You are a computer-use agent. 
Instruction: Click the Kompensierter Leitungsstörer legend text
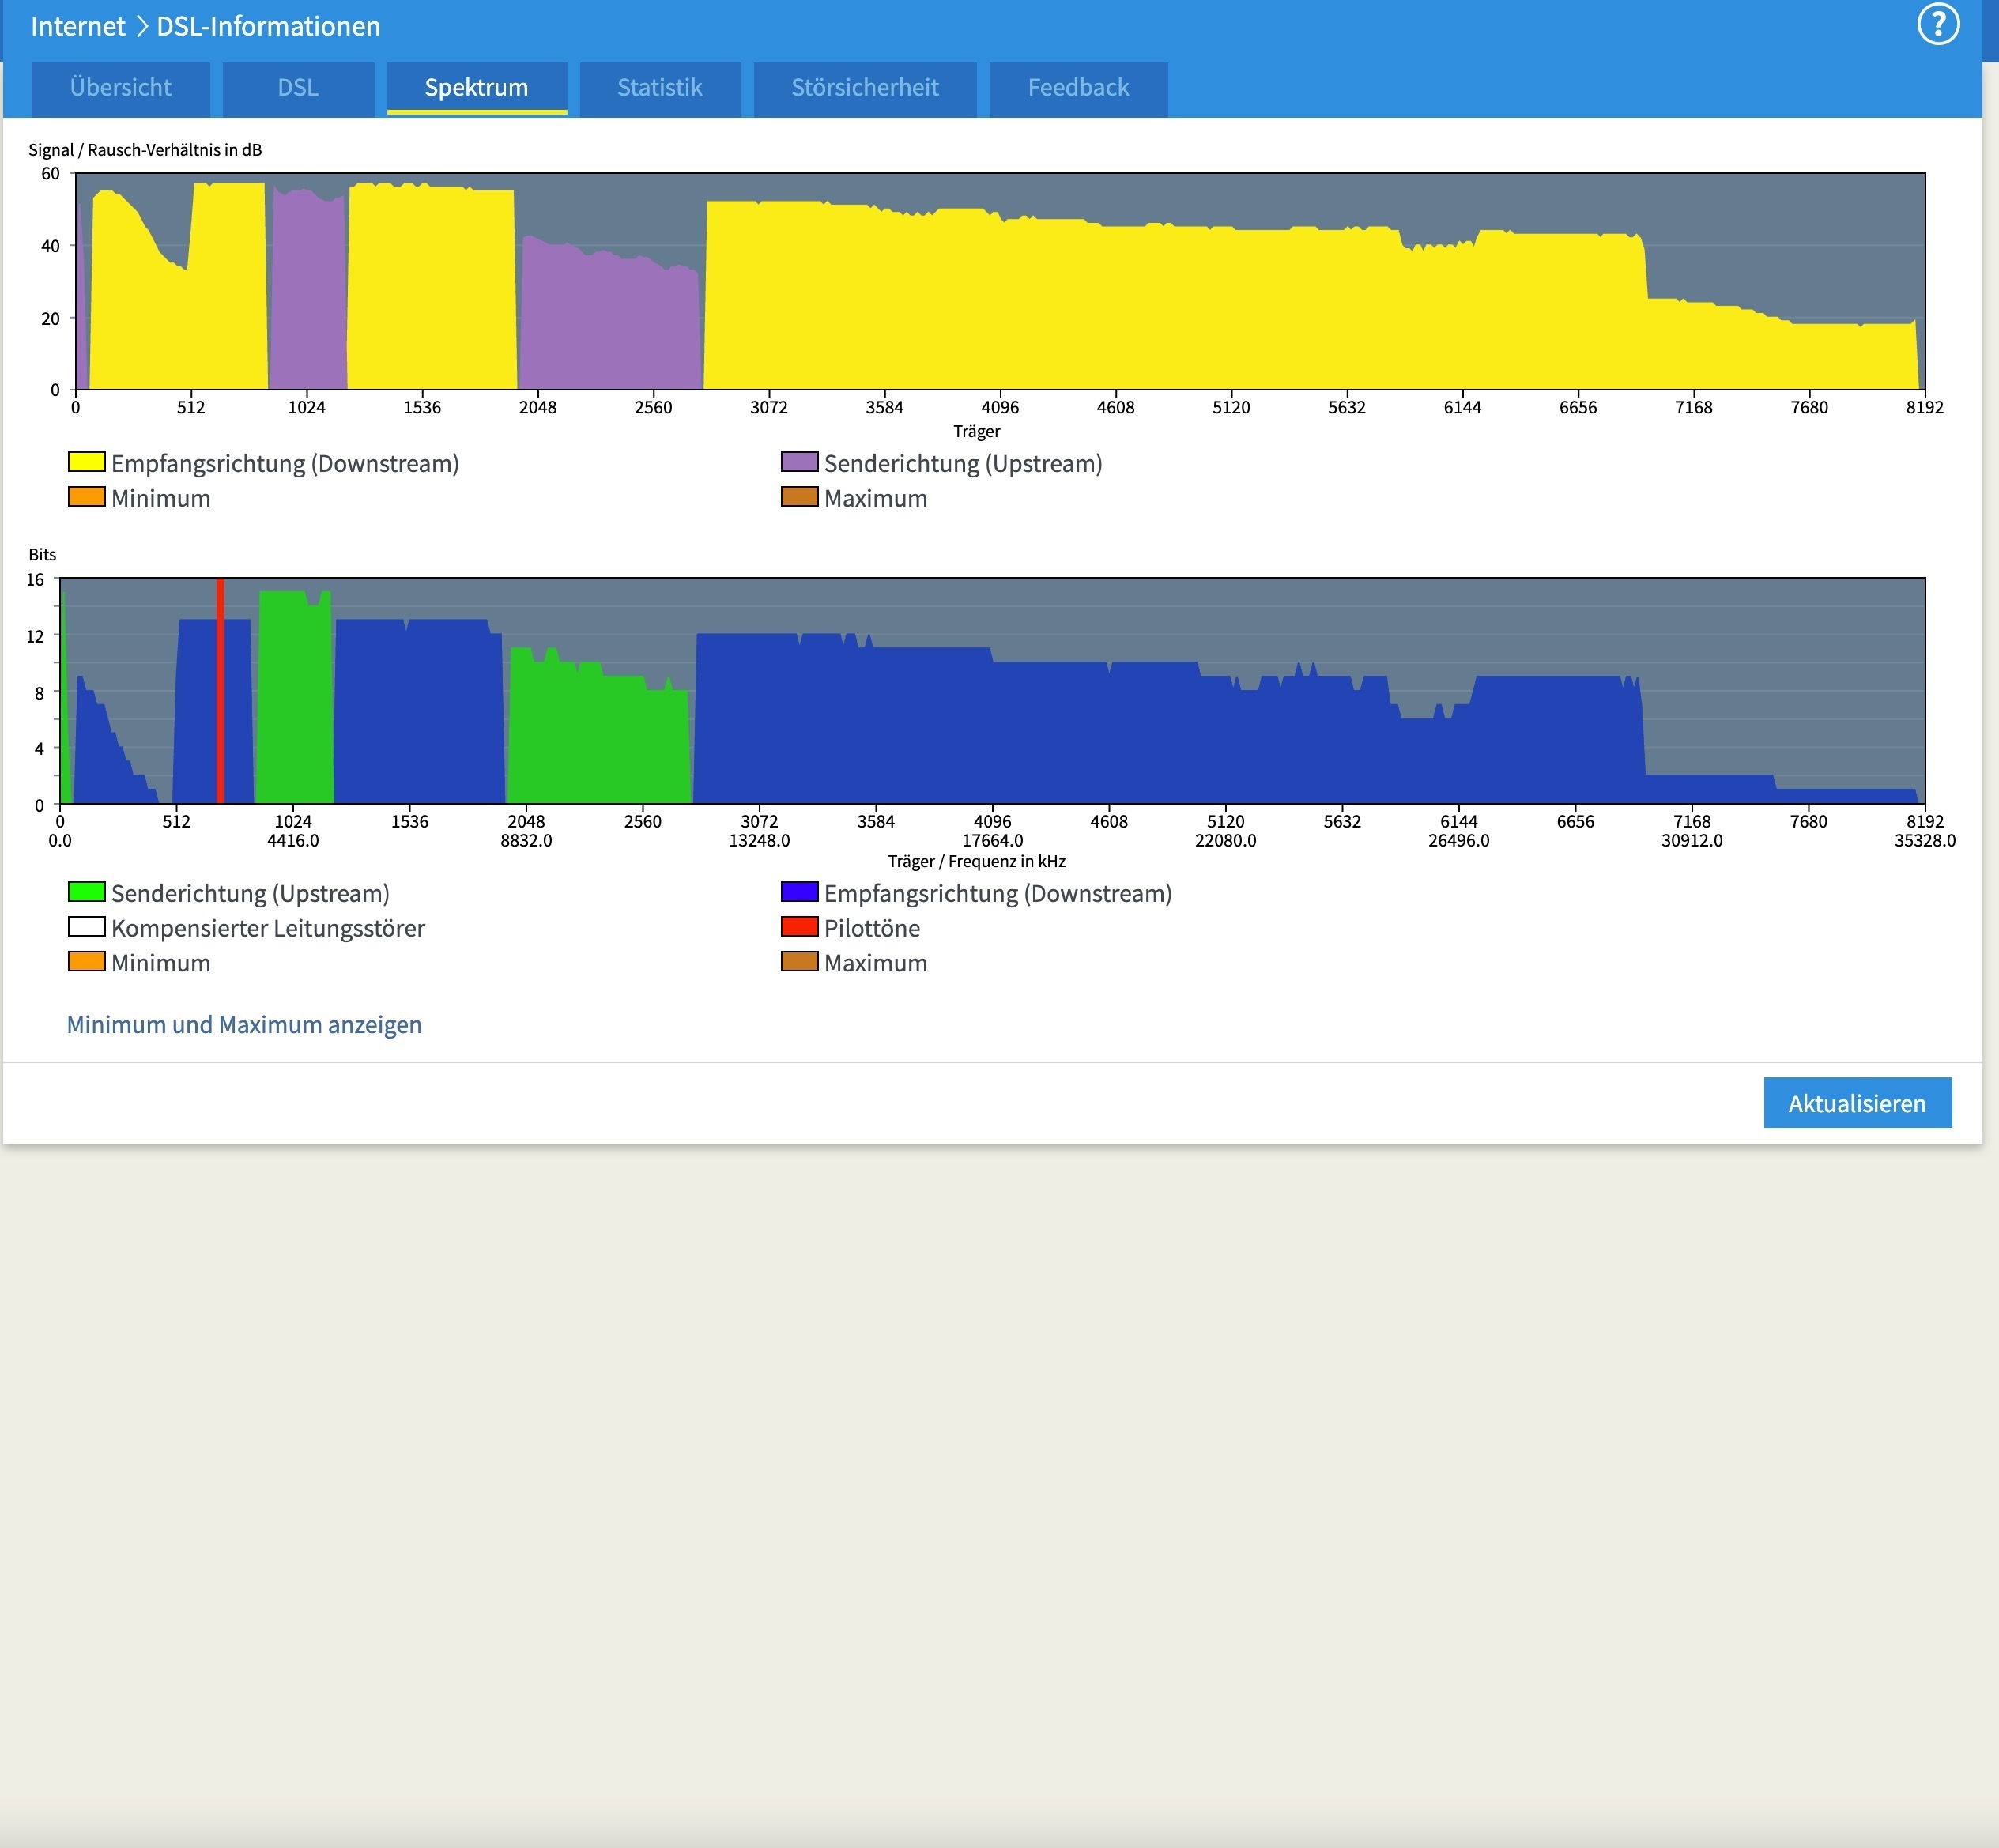pyautogui.click(x=268, y=928)
